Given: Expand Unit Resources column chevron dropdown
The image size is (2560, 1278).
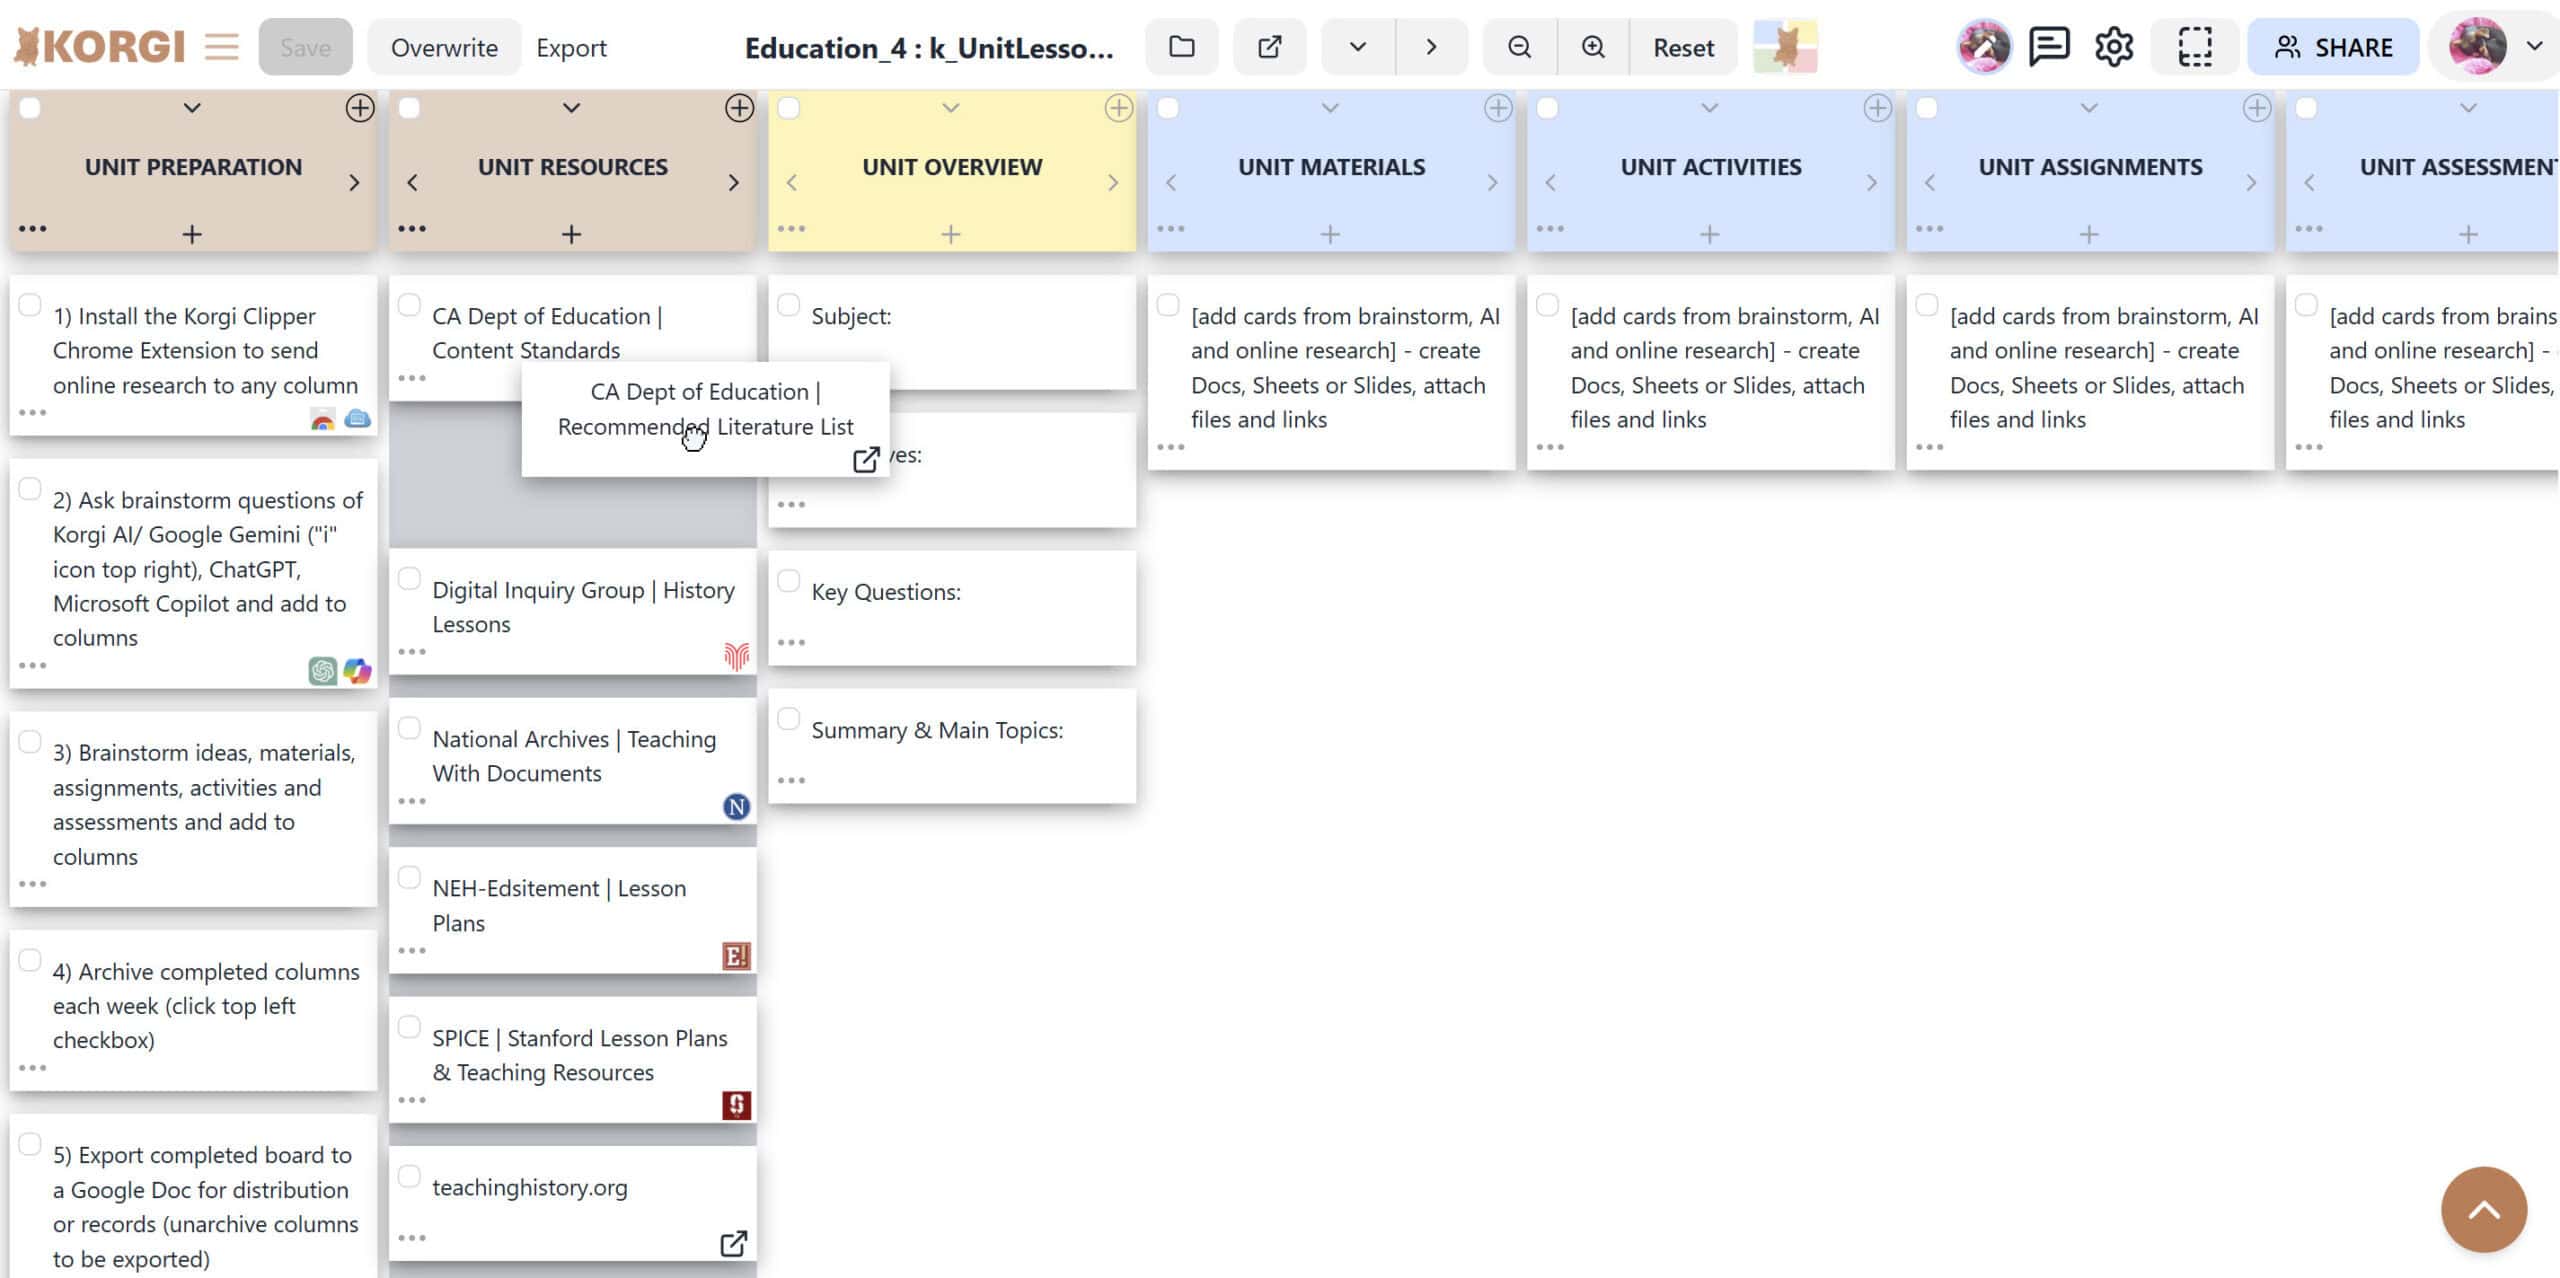Looking at the screenshot, I should (571, 108).
